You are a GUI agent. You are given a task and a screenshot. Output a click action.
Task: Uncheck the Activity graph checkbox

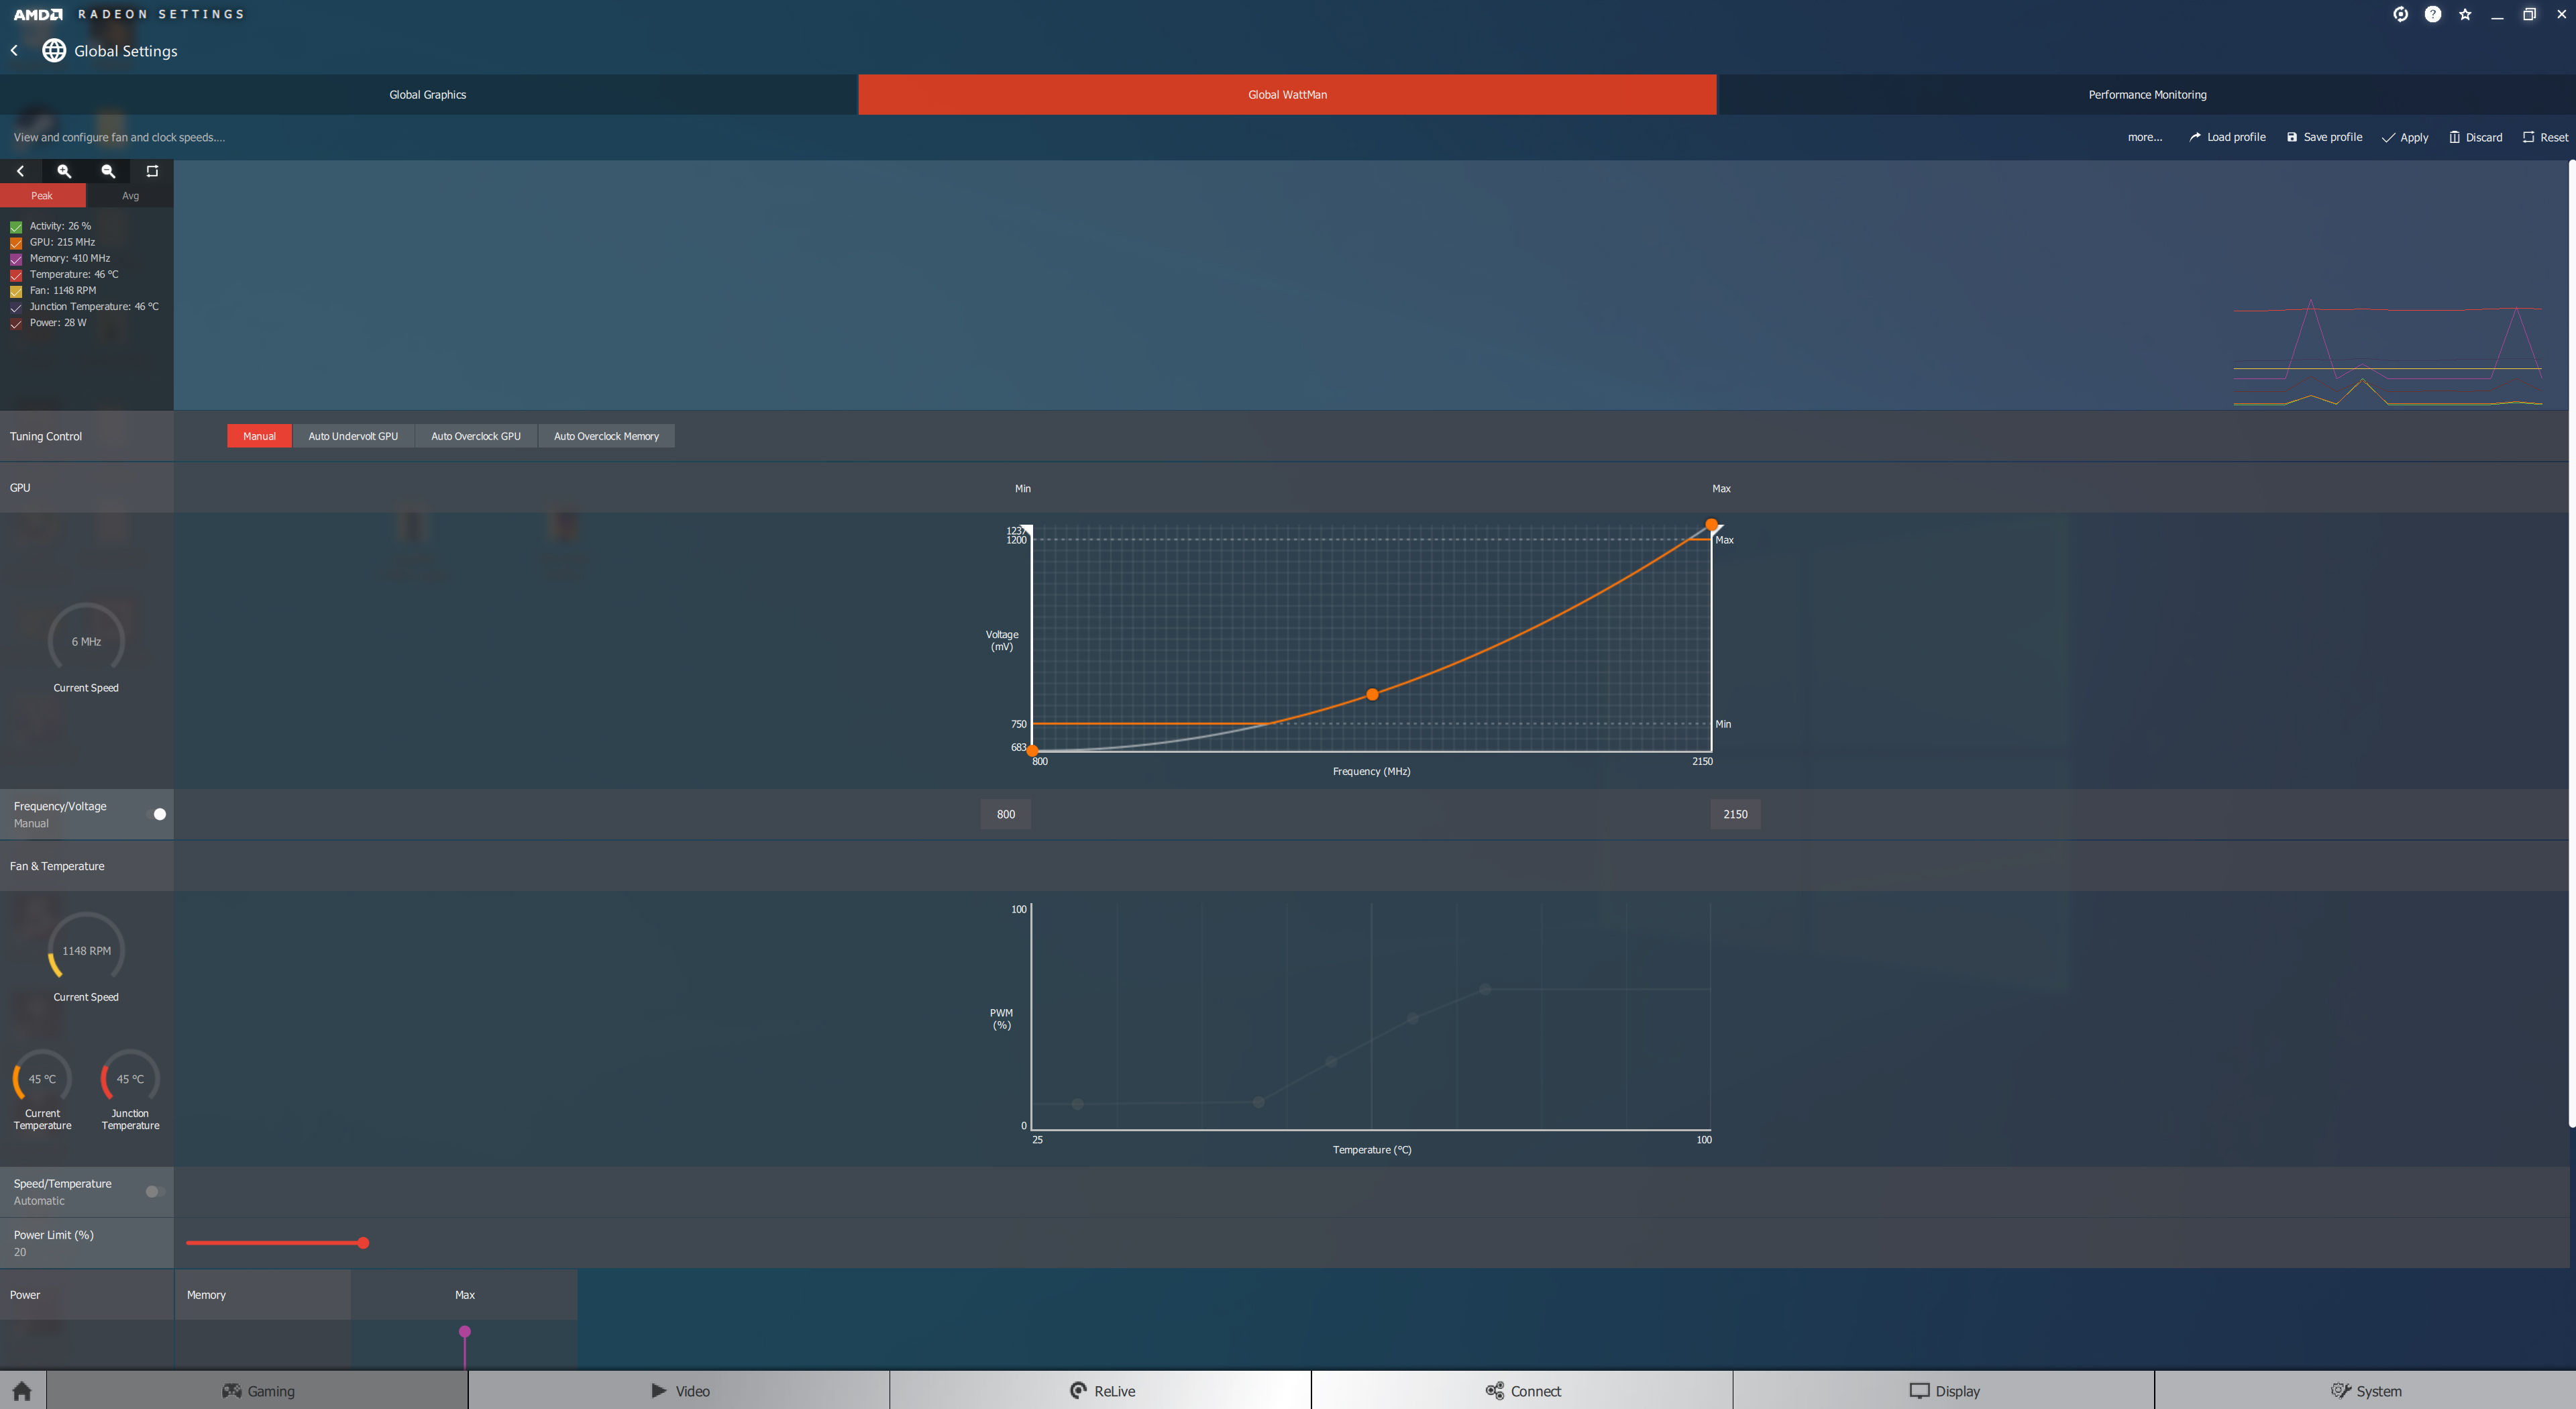(16, 227)
